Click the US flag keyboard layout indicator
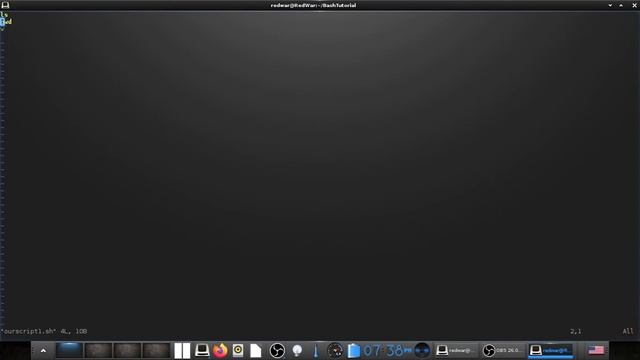The height and width of the screenshot is (360, 640). [596, 350]
